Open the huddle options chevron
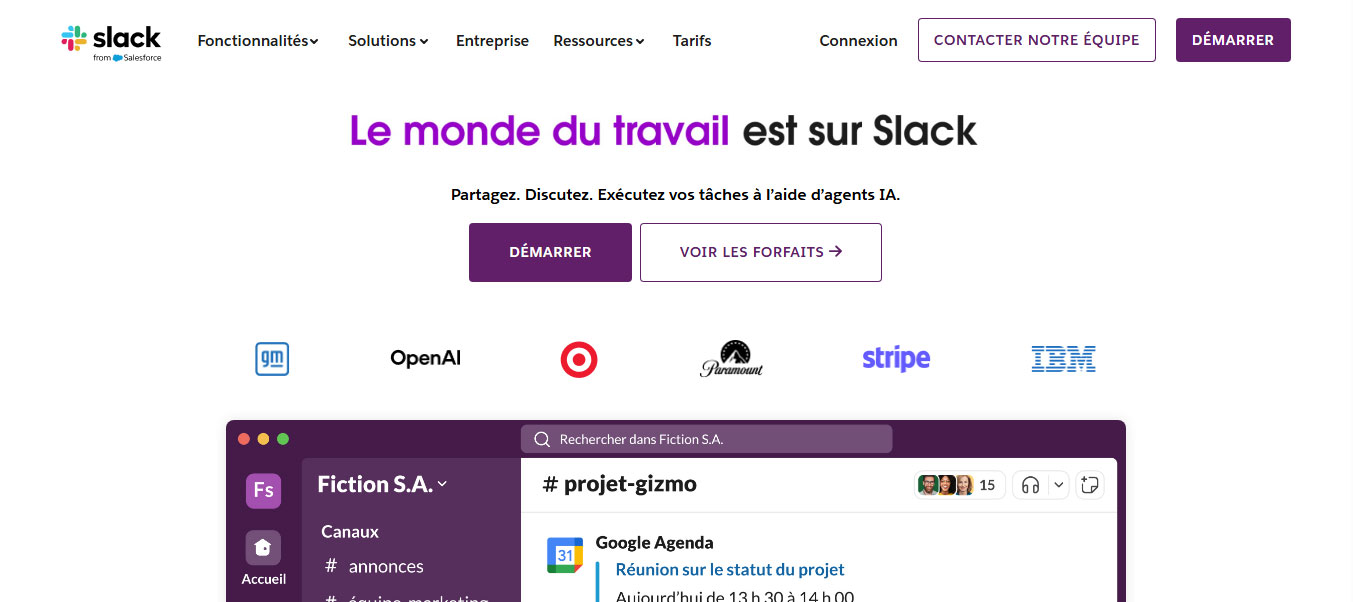The width and height of the screenshot is (1353, 602). (1059, 485)
